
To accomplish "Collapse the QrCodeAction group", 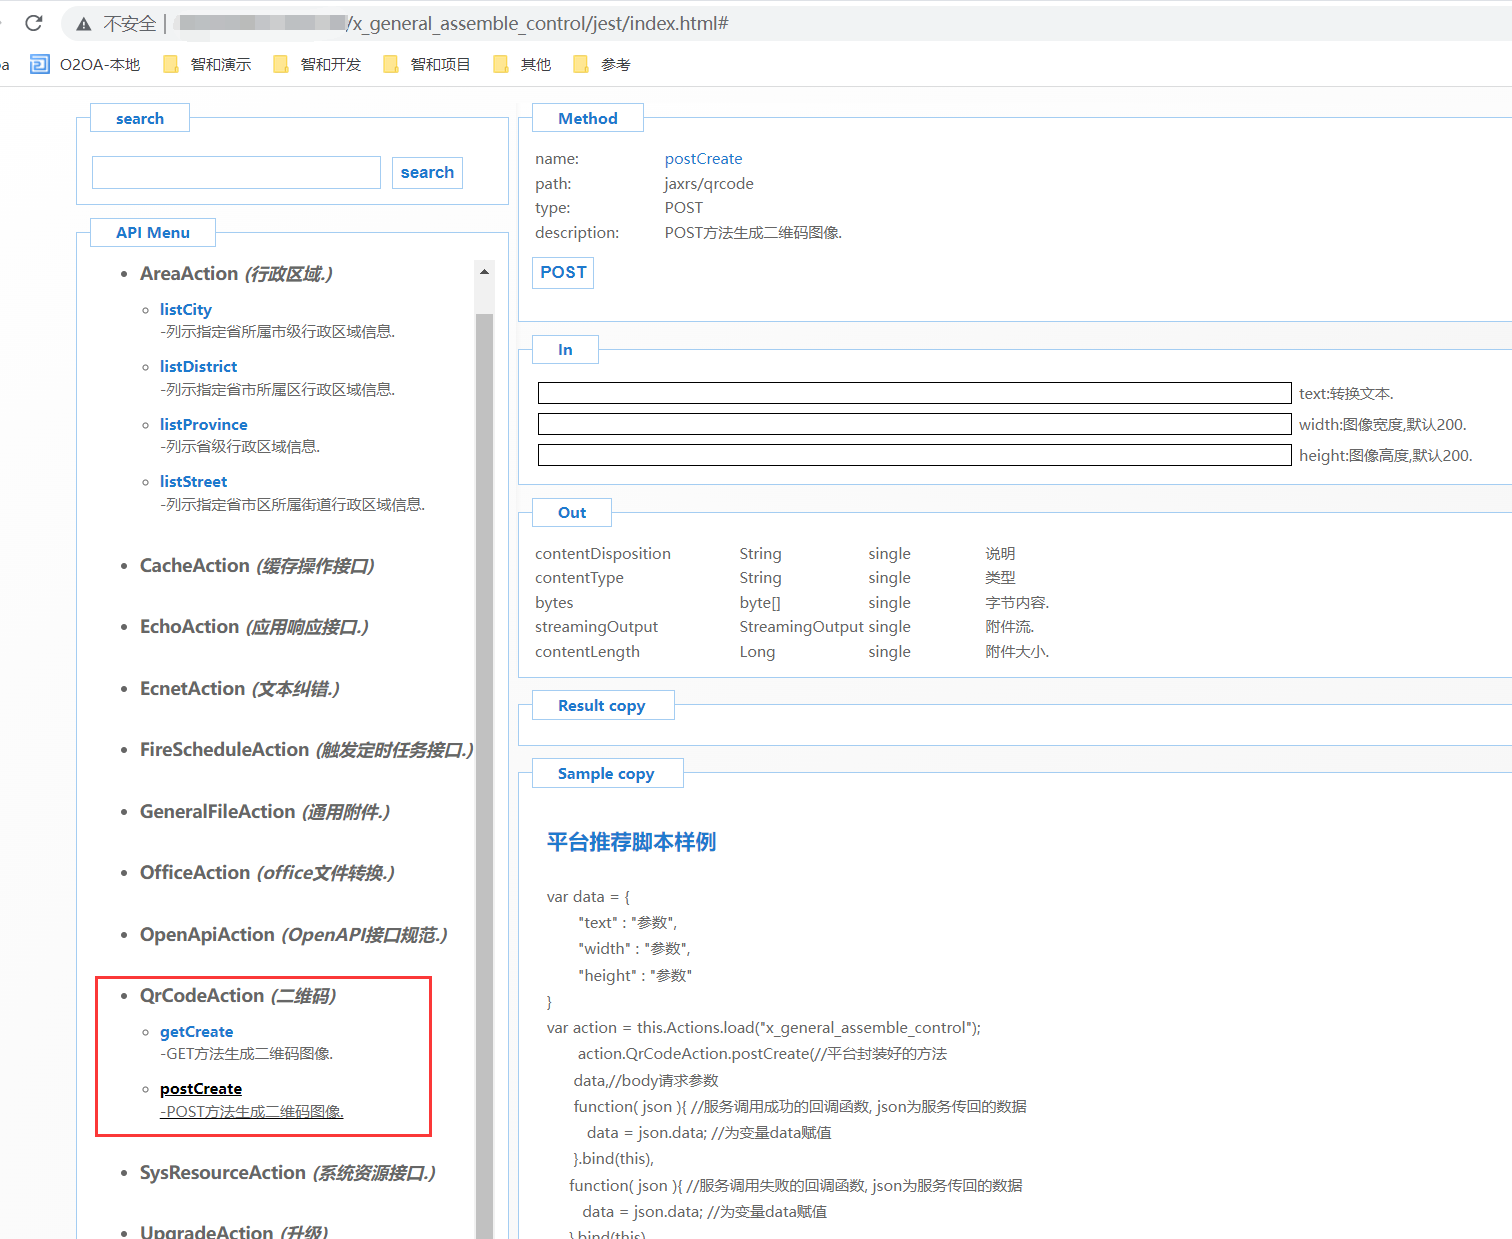I will 202,996.
